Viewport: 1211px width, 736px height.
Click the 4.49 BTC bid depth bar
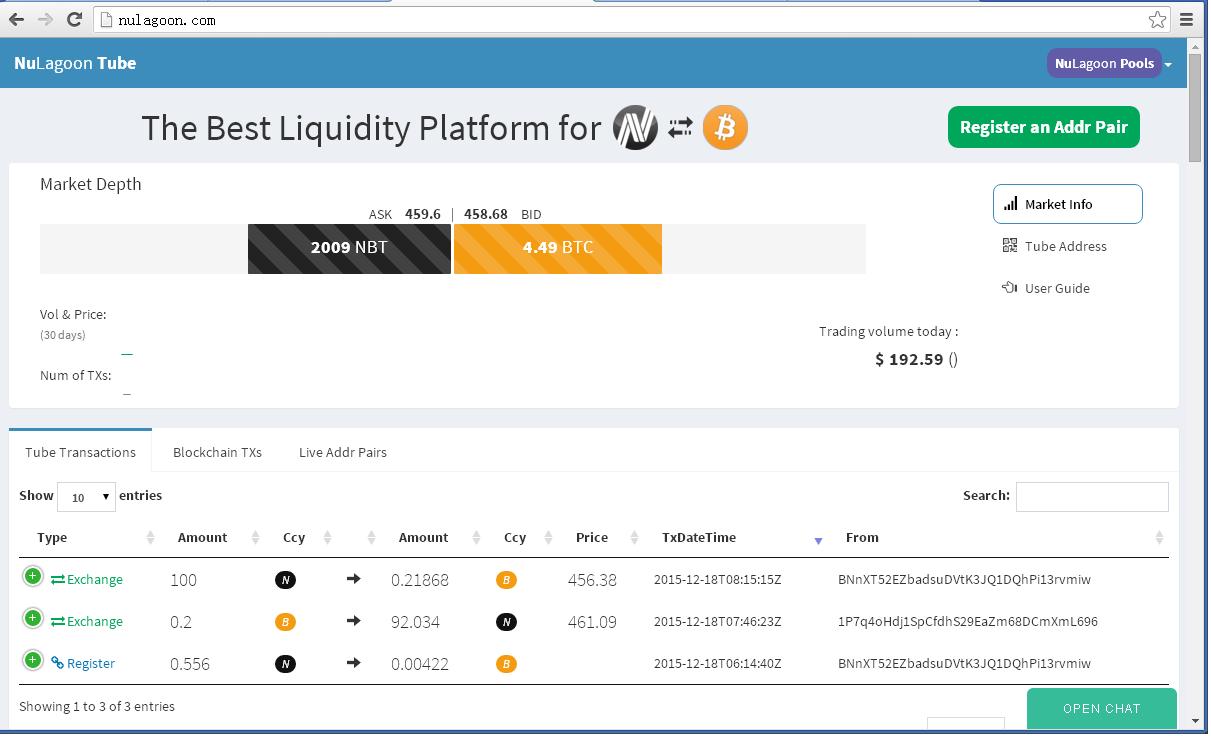558,248
